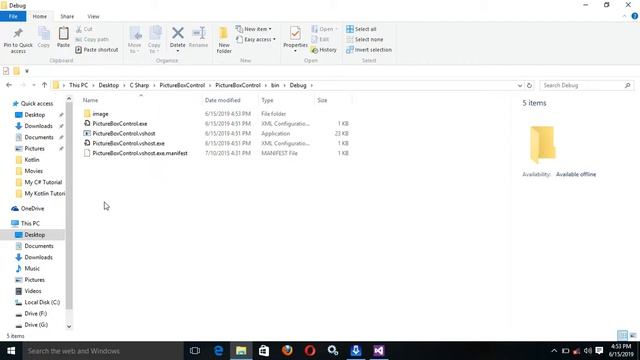This screenshot has width=640, height=360.
Task: Open the New item dropdown
Action: pos(254,29)
